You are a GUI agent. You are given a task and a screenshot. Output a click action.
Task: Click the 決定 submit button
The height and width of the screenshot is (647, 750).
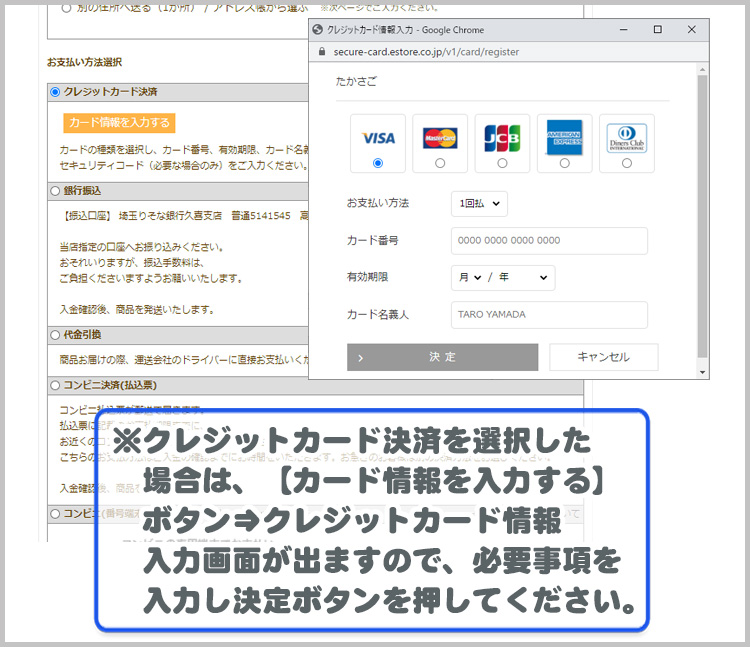click(442, 357)
